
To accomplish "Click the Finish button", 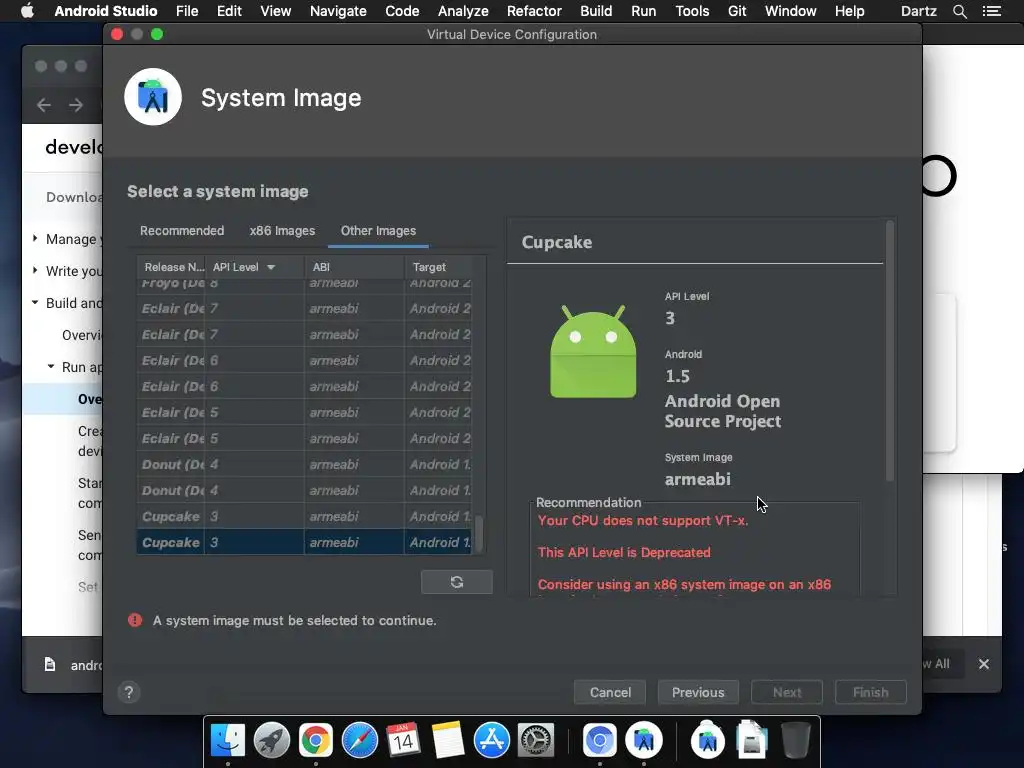I will [871, 692].
